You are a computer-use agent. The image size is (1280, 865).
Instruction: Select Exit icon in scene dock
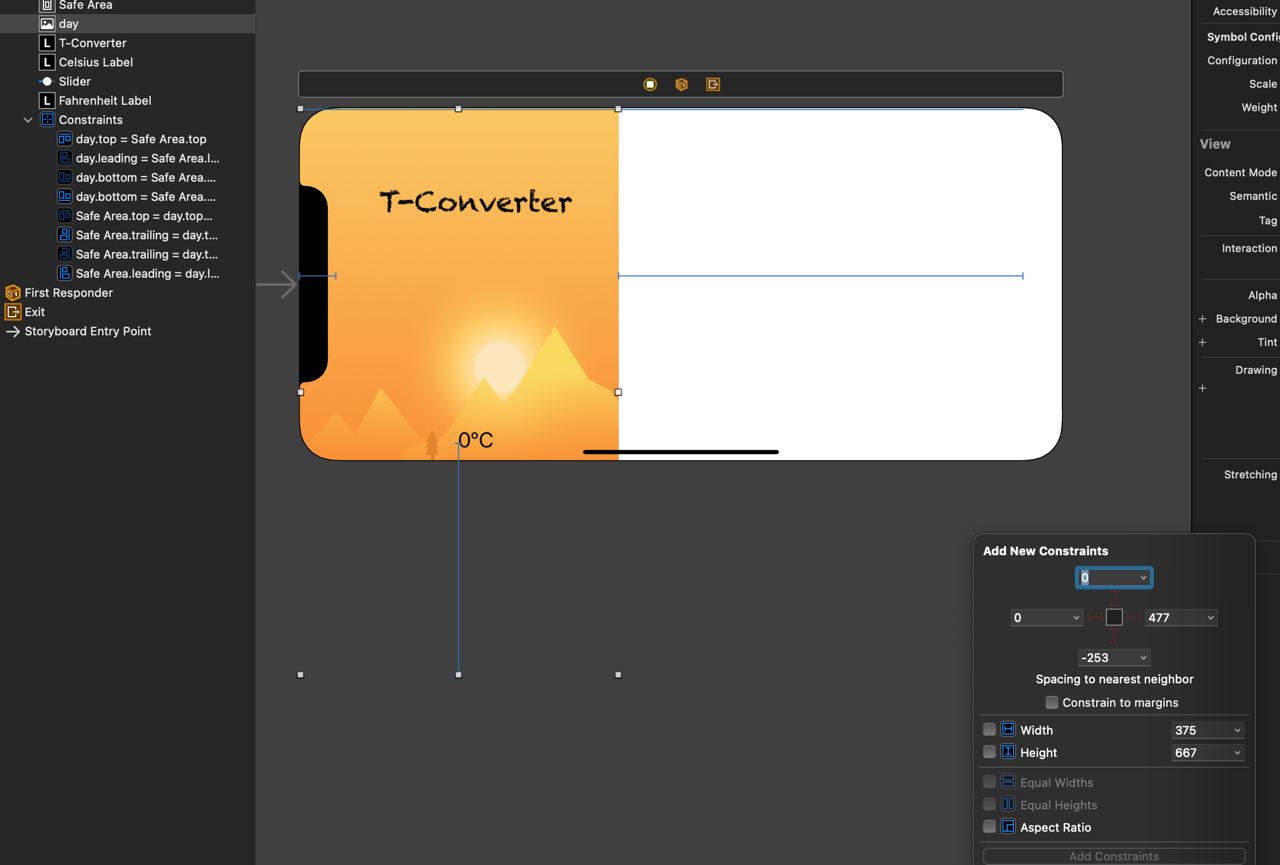[713, 84]
